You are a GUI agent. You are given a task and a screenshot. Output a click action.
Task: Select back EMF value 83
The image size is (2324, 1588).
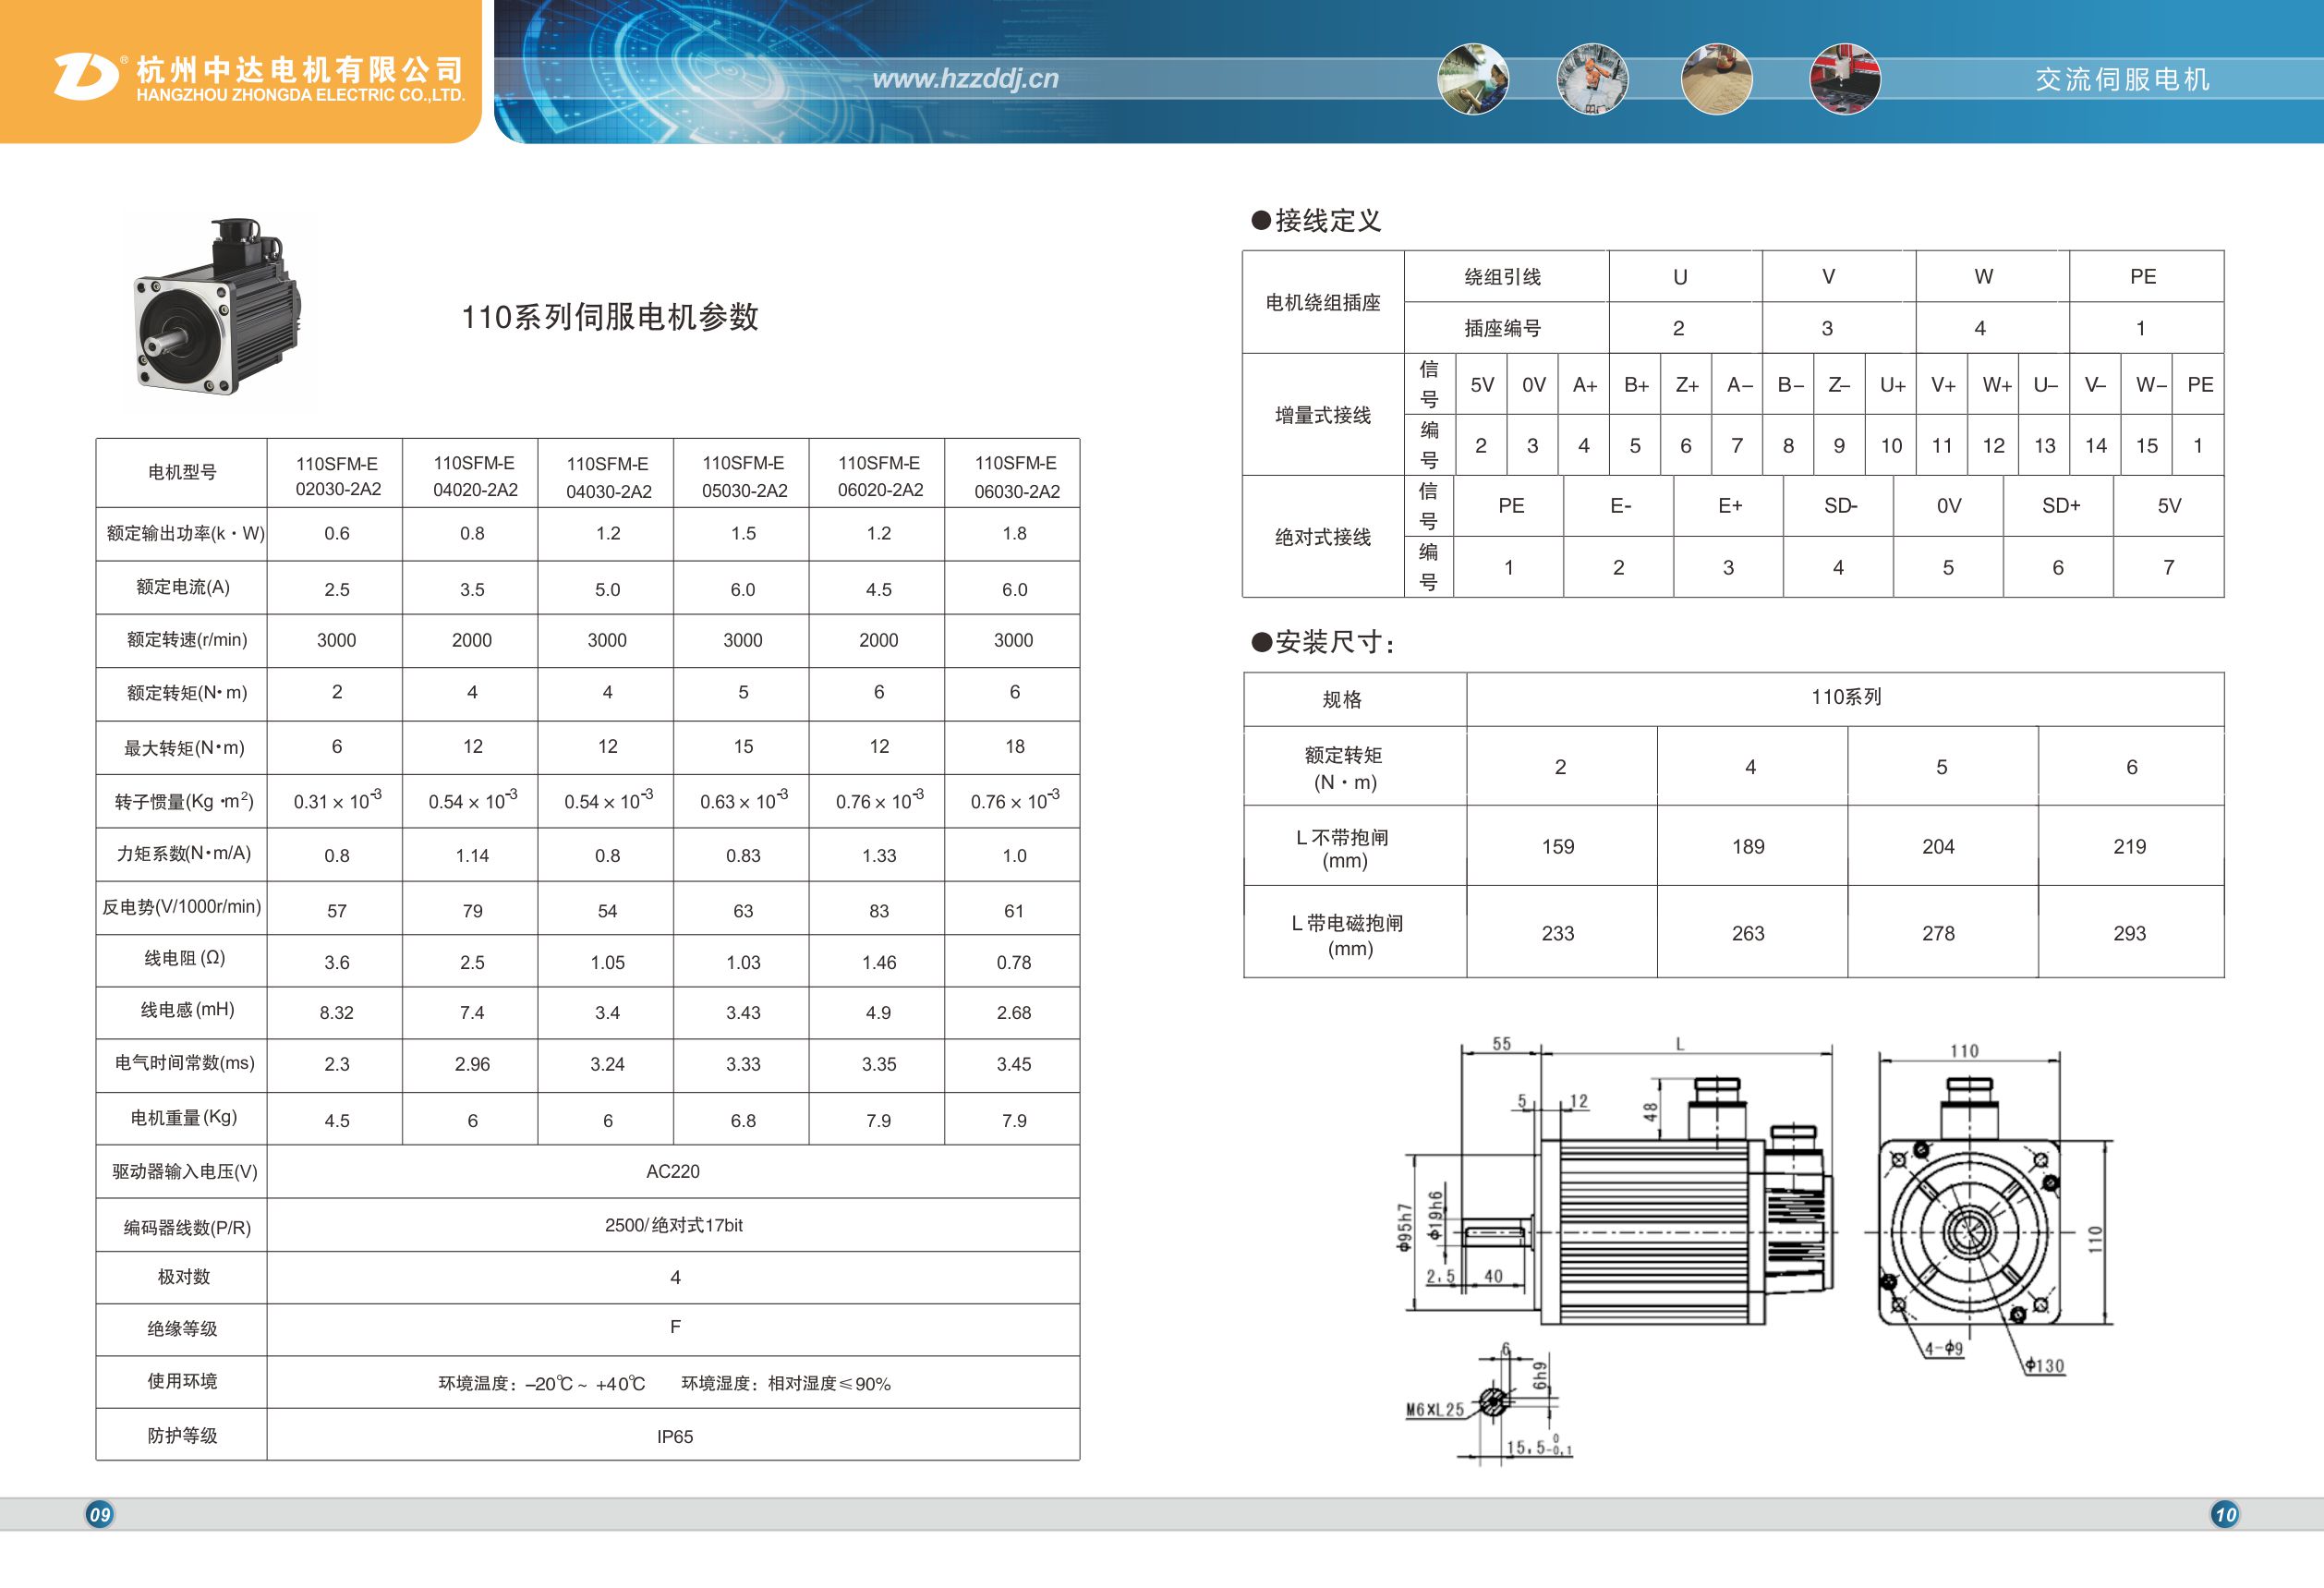879,911
